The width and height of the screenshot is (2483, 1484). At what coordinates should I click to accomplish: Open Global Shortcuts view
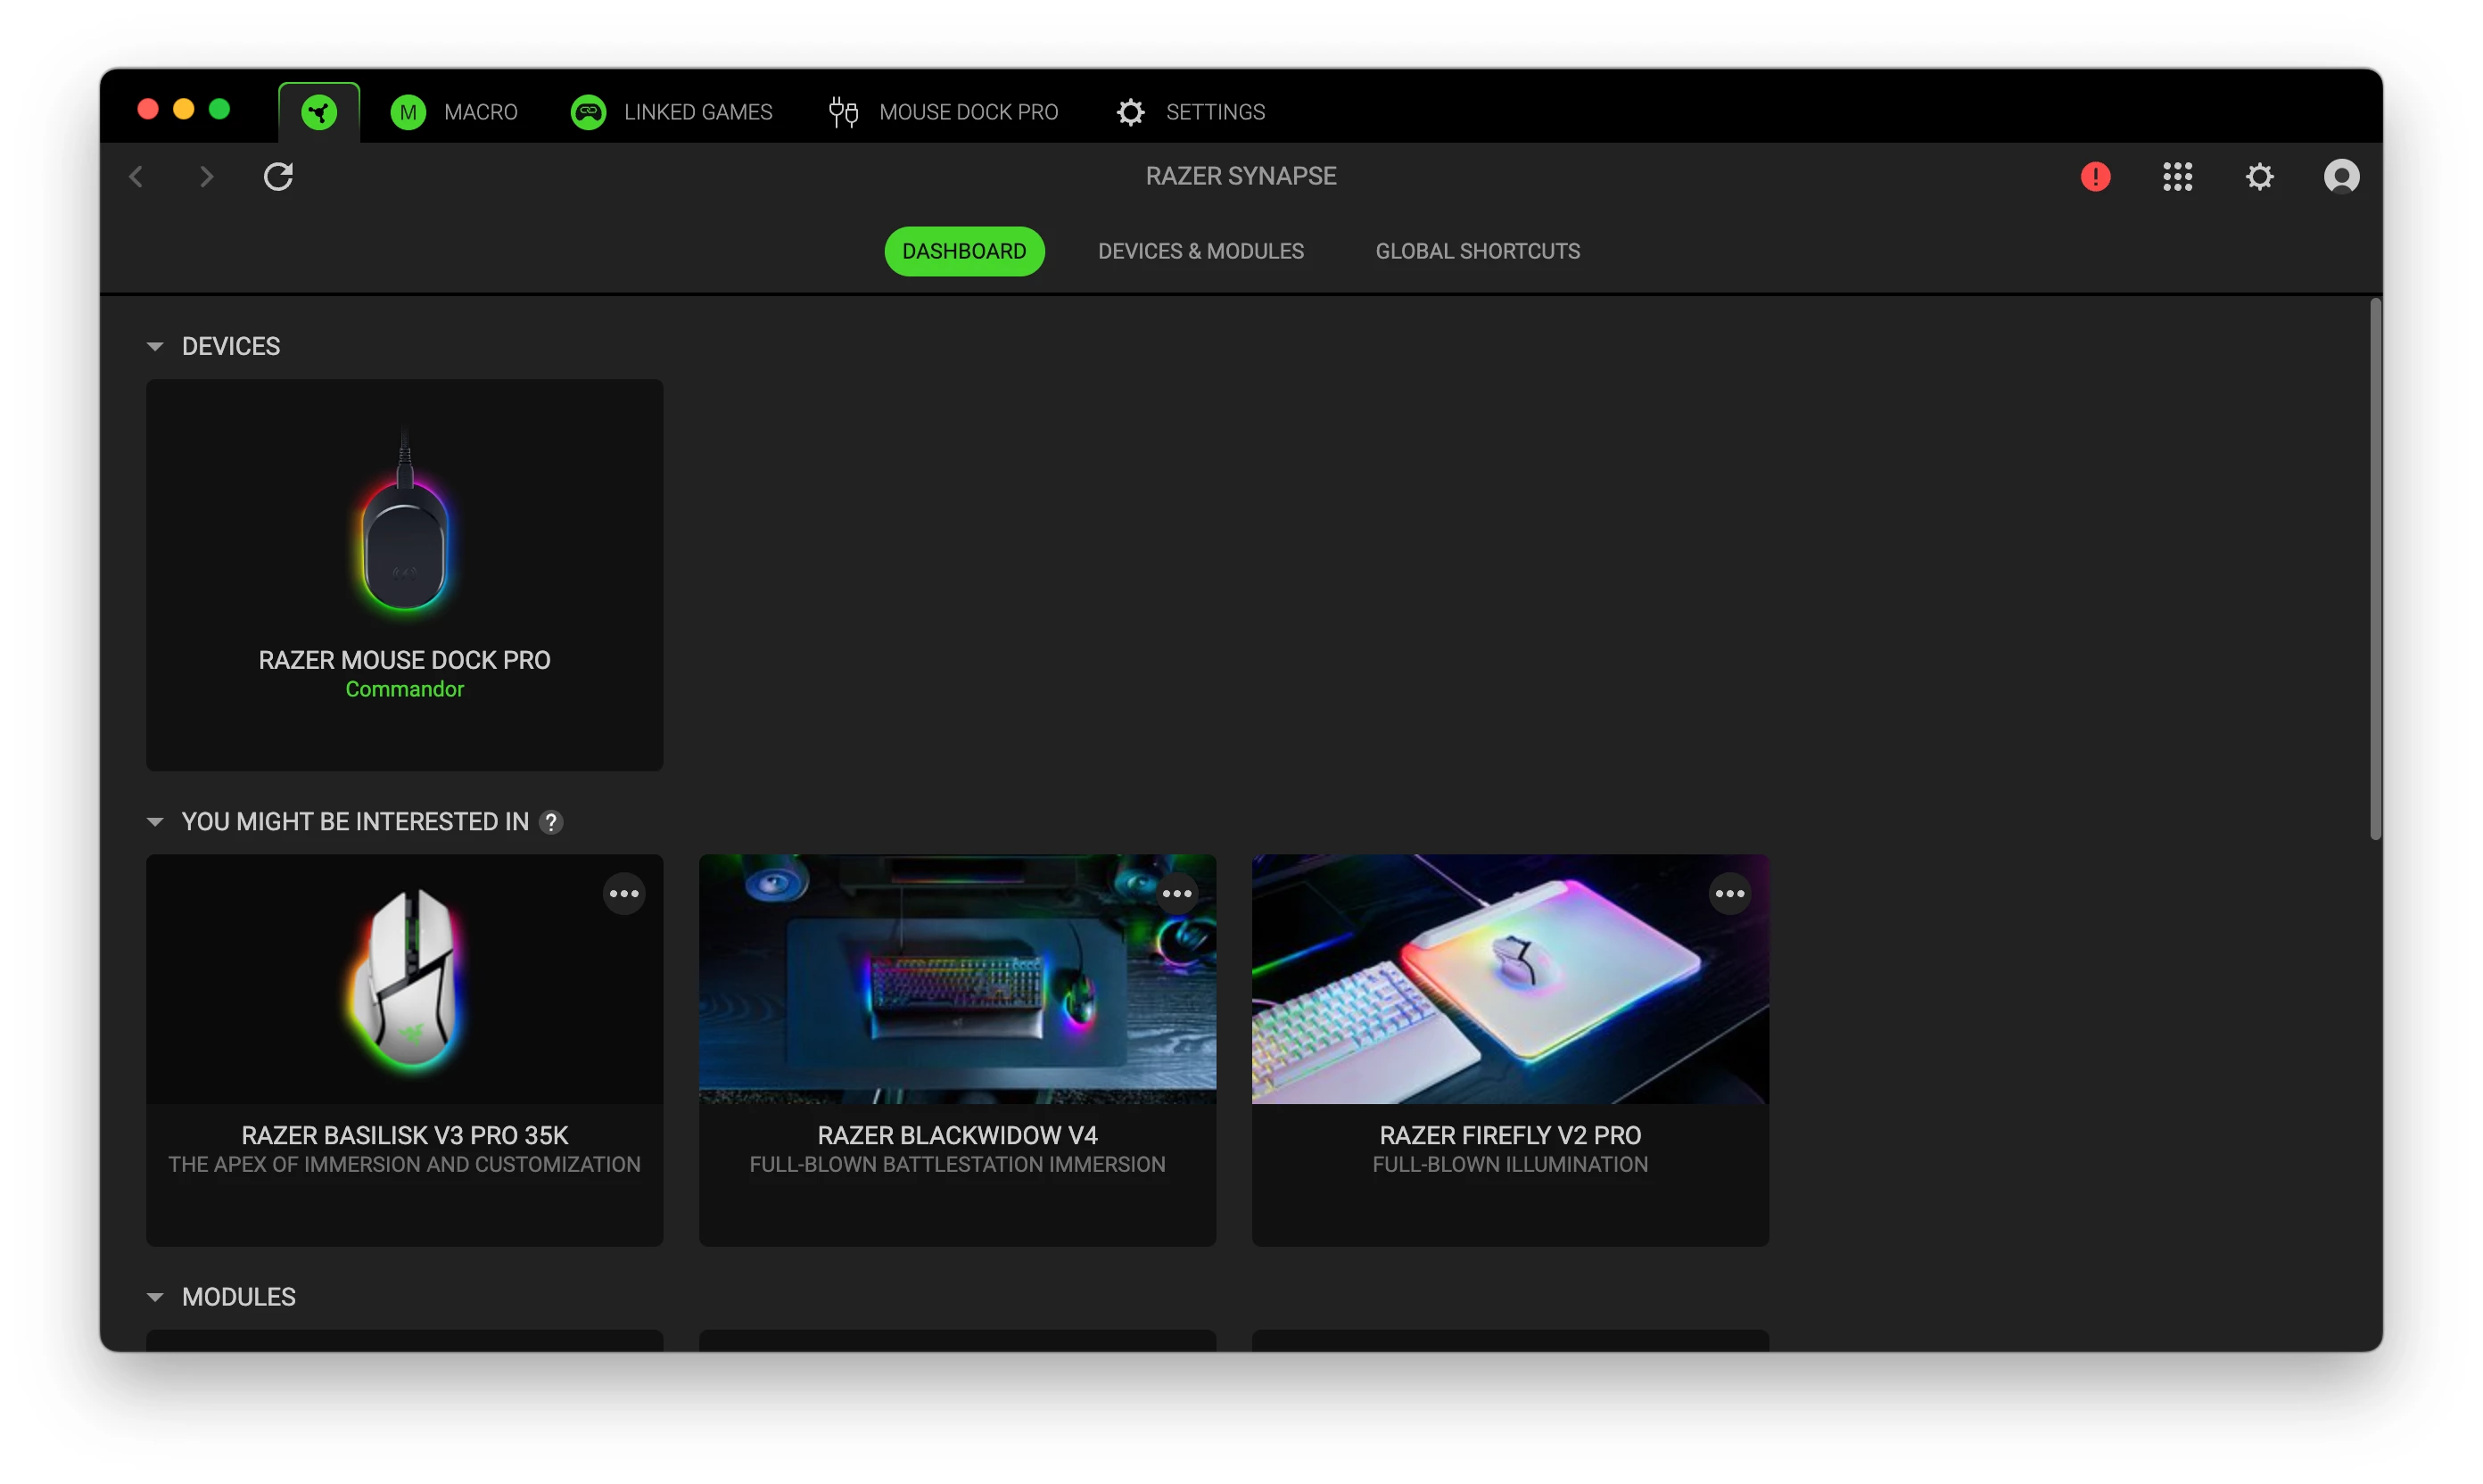pos(1477,251)
